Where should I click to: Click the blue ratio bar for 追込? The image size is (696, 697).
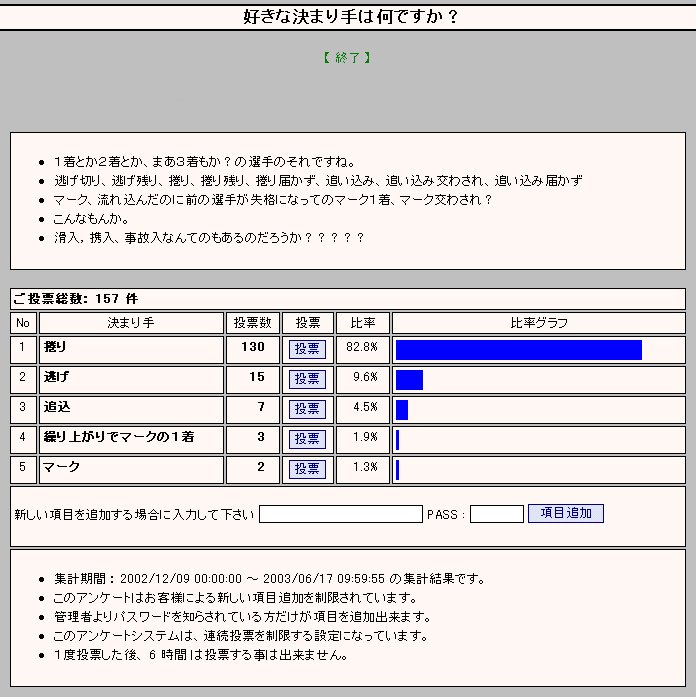[402, 409]
